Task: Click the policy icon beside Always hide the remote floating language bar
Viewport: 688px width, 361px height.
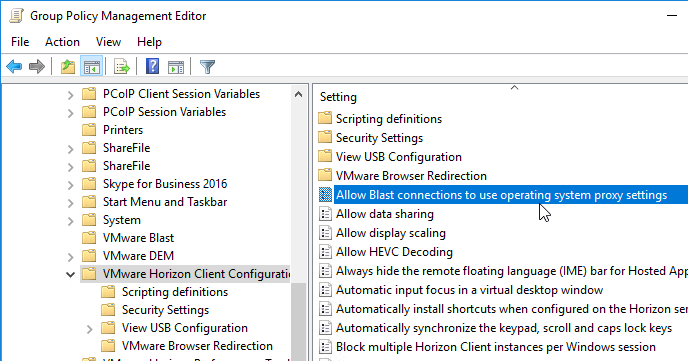Action: [x=325, y=271]
